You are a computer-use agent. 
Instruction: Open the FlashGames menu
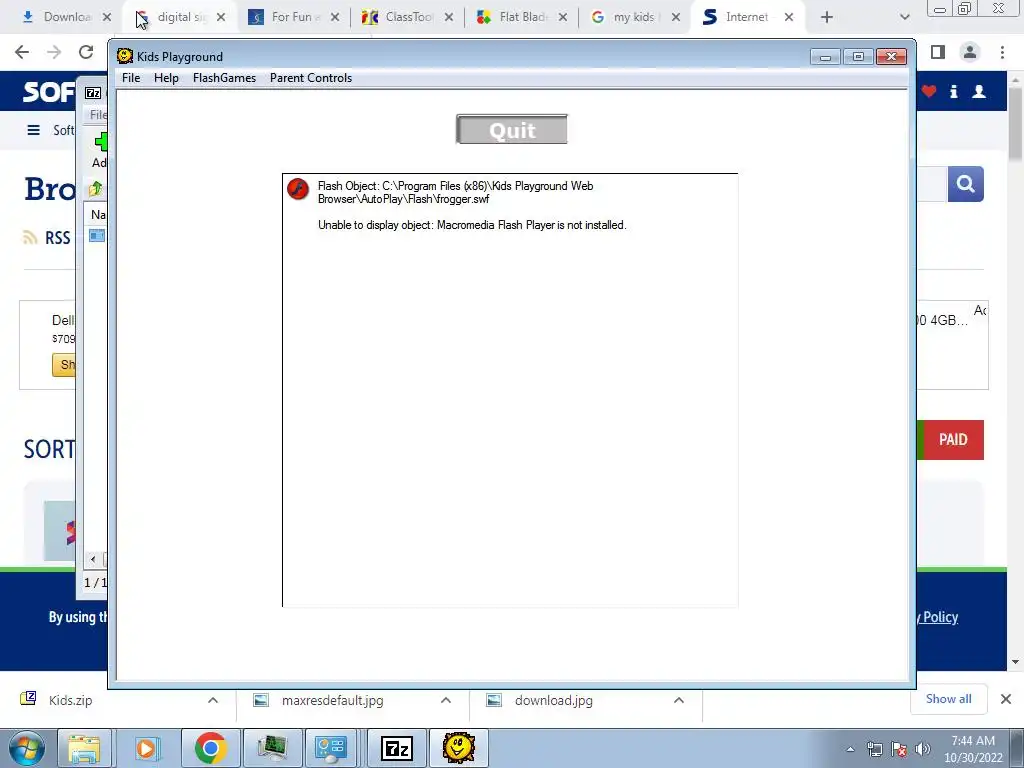(x=224, y=78)
